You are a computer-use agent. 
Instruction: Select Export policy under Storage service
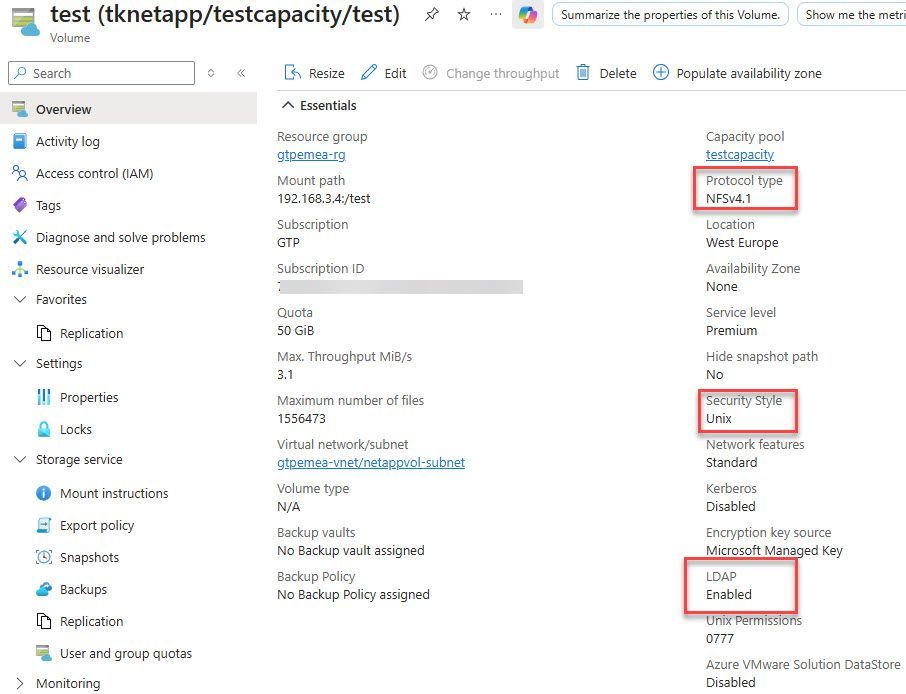[x=97, y=525]
